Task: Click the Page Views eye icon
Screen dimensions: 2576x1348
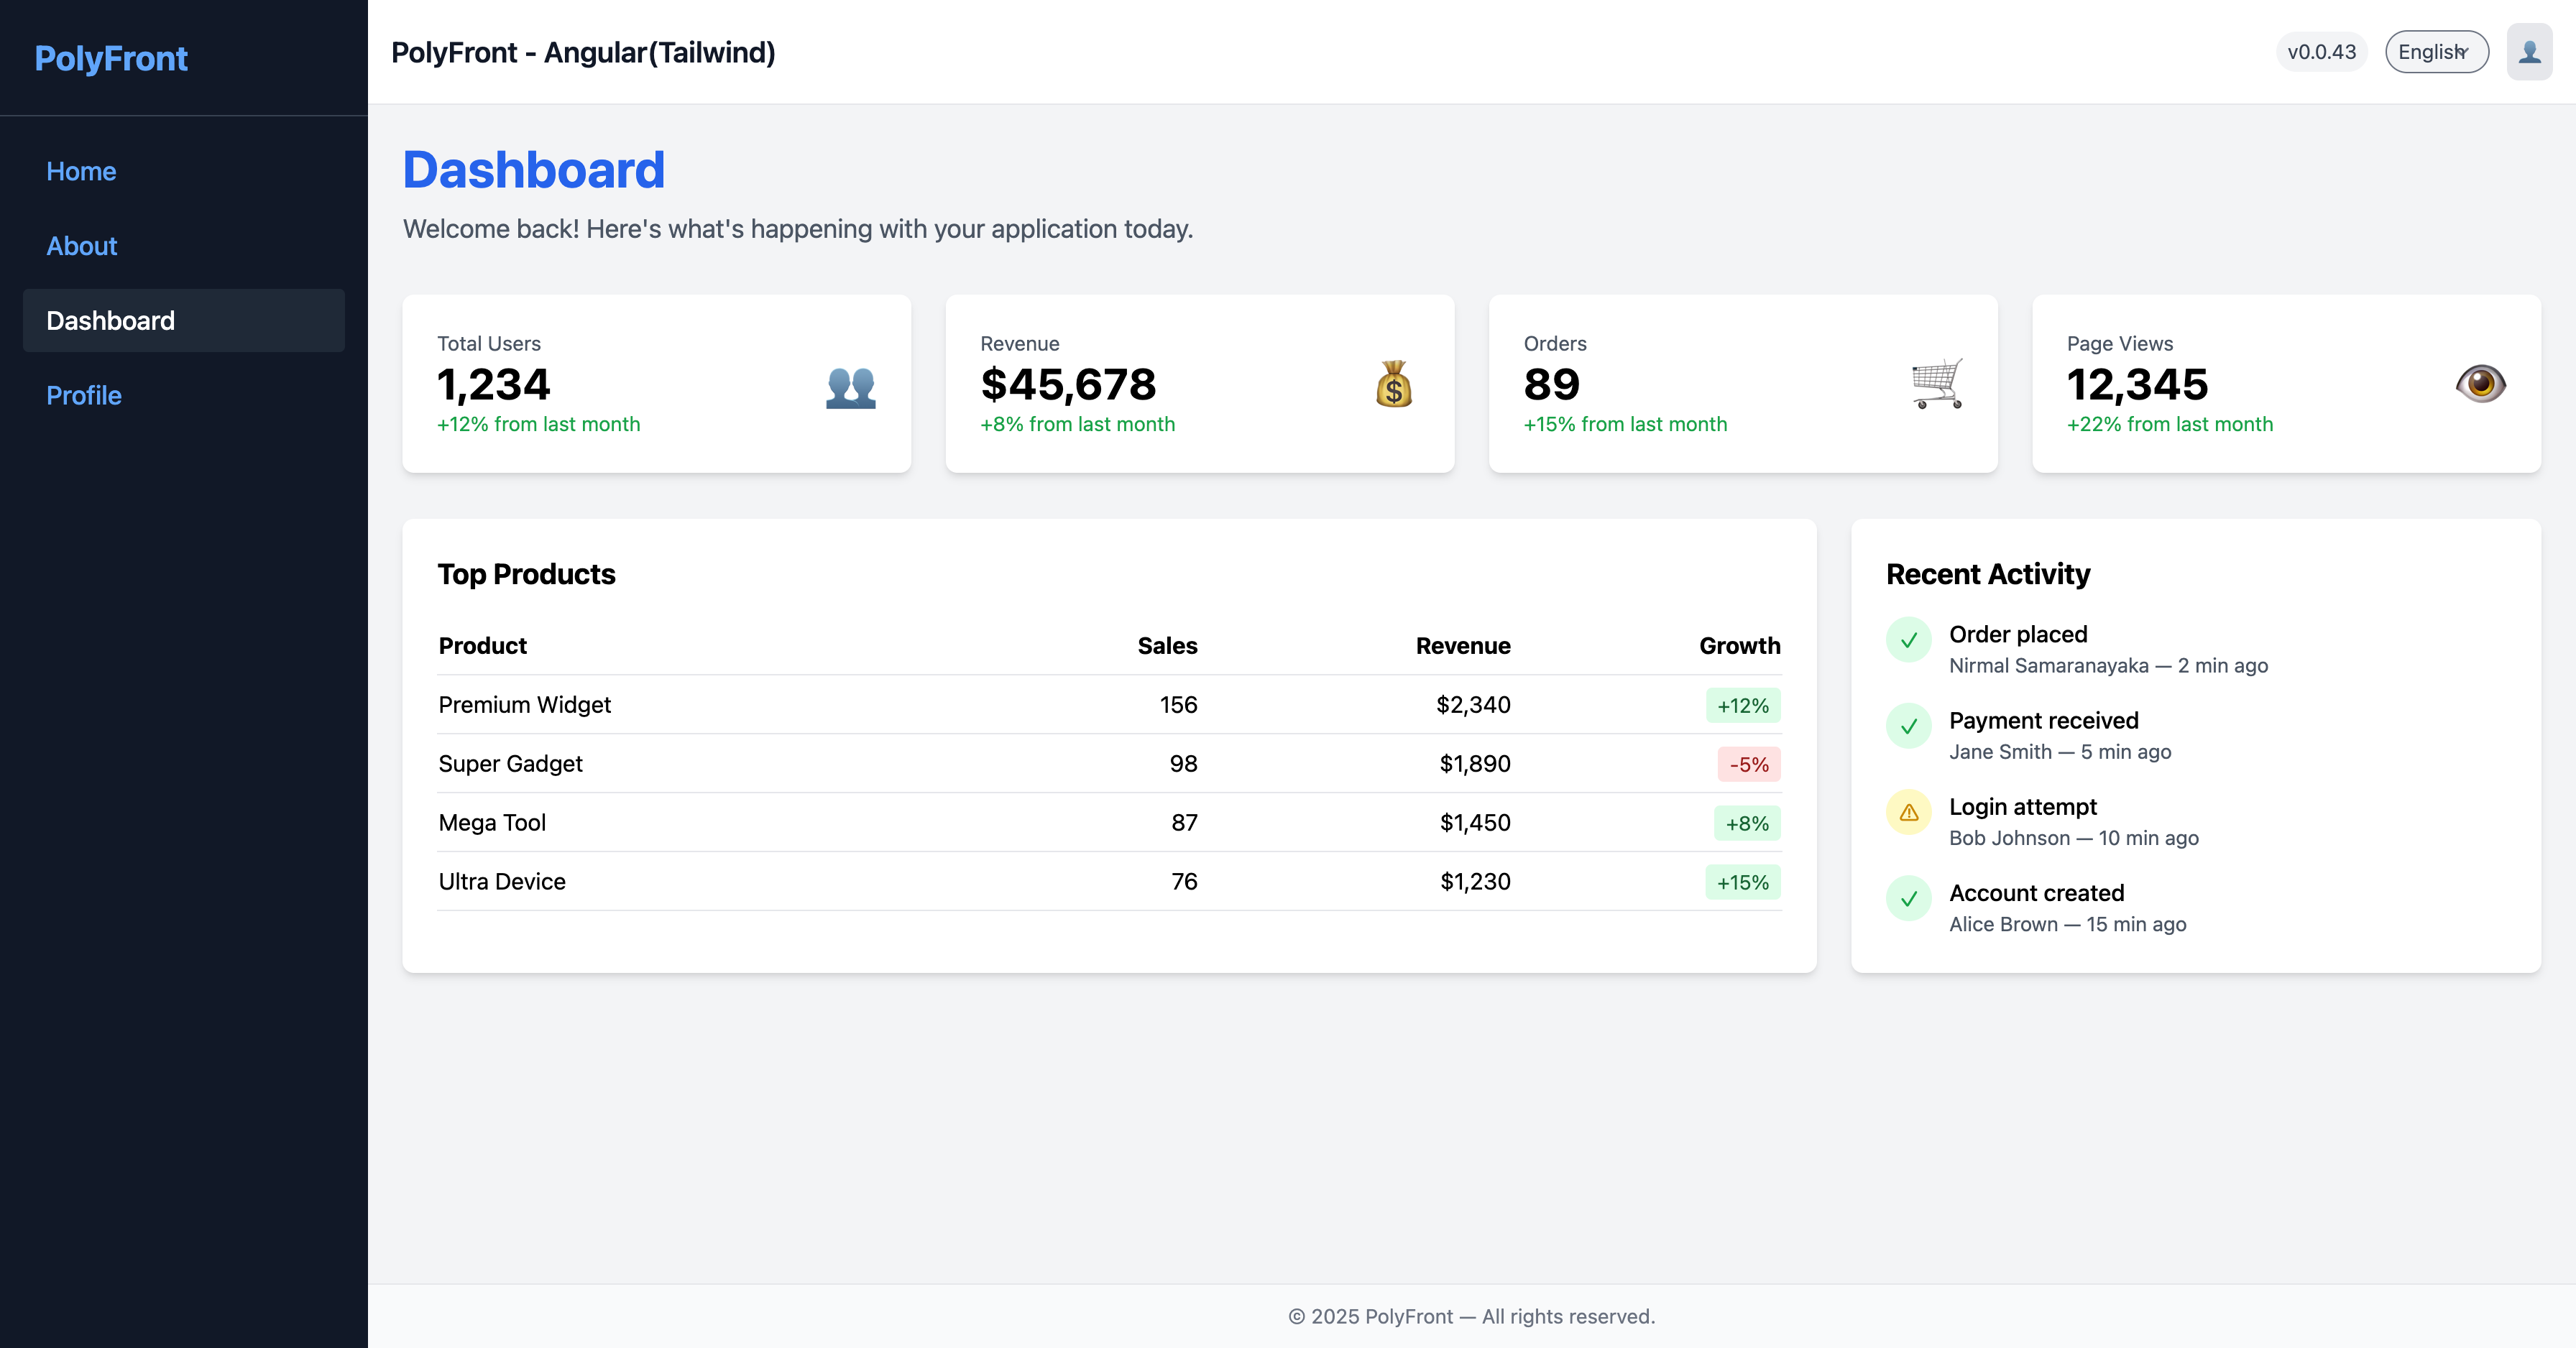Action: pos(2480,384)
